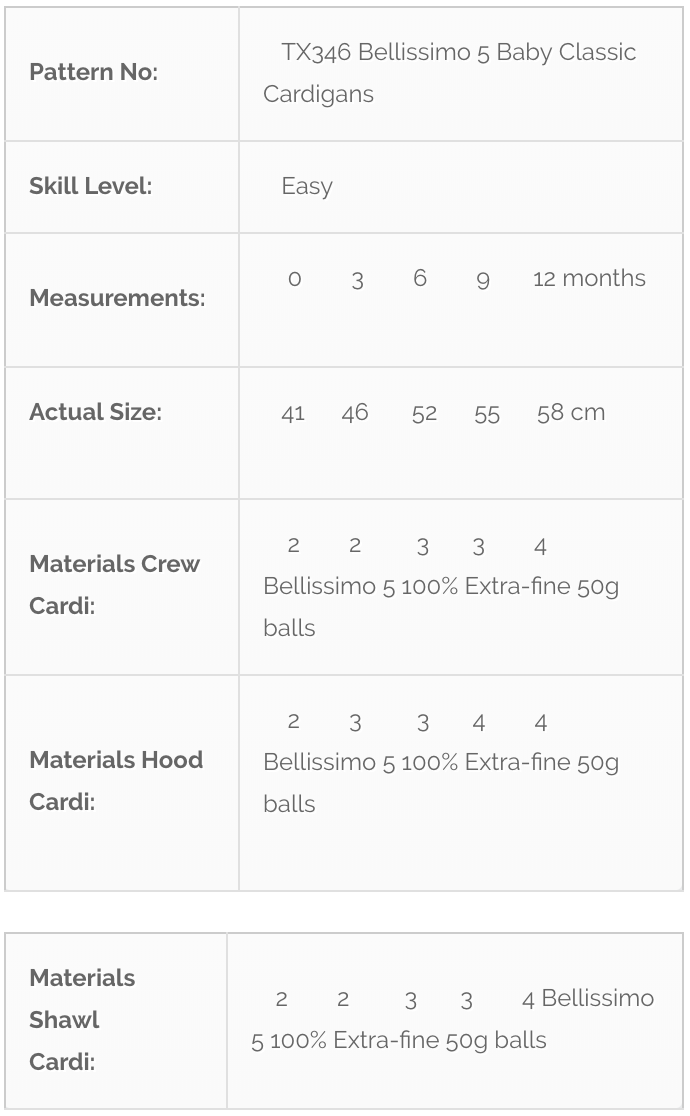The height and width of the screenshot is (1116, 690).
Task: Click the "Pattern No:" label cell
Action: coord(93,72)
